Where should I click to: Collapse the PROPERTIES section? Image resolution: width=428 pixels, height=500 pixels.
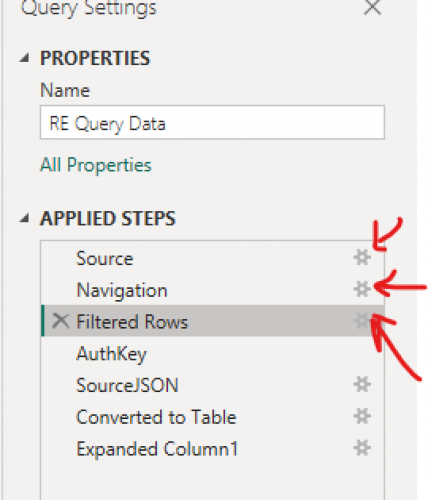pos(24,59)
